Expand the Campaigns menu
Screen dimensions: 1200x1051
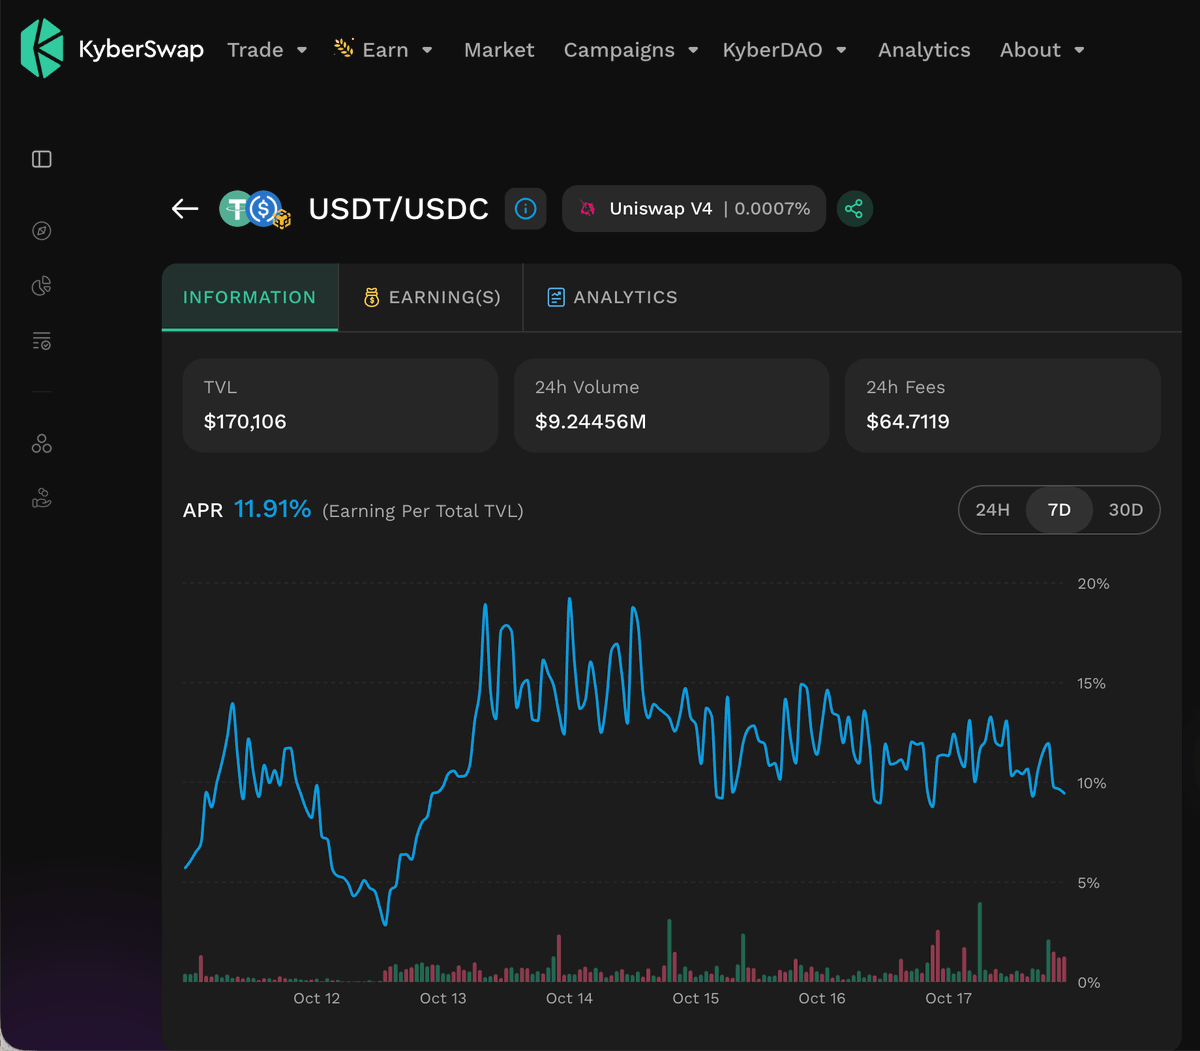click(x=631, y=50)
